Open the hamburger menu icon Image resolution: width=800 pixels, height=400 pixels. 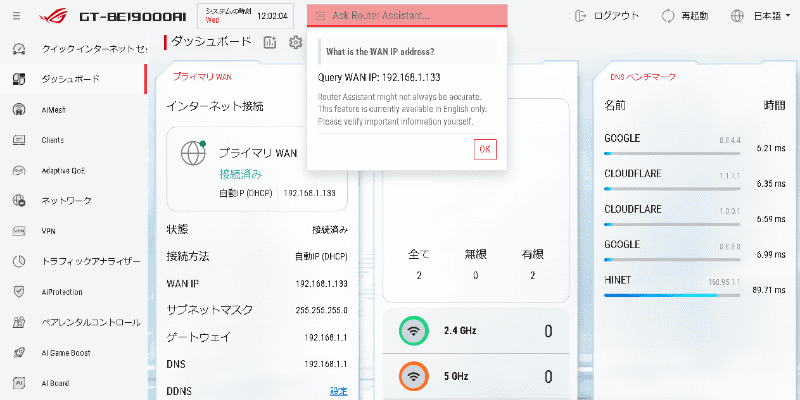[x=16, y=16]
